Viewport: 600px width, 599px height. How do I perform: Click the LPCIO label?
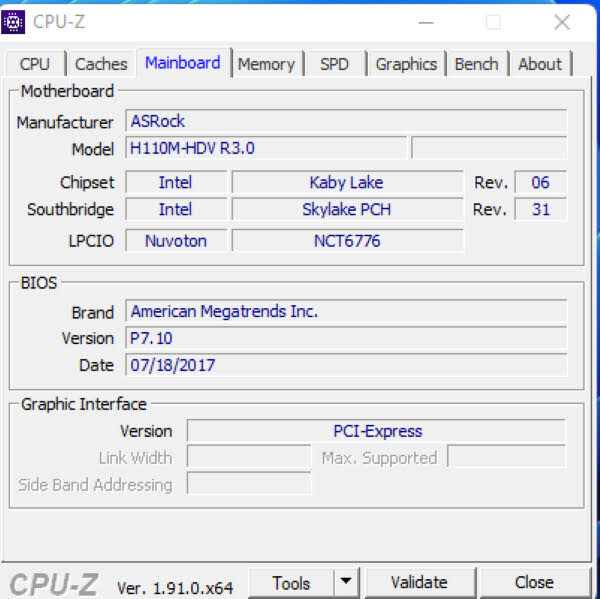coord(91,241)
